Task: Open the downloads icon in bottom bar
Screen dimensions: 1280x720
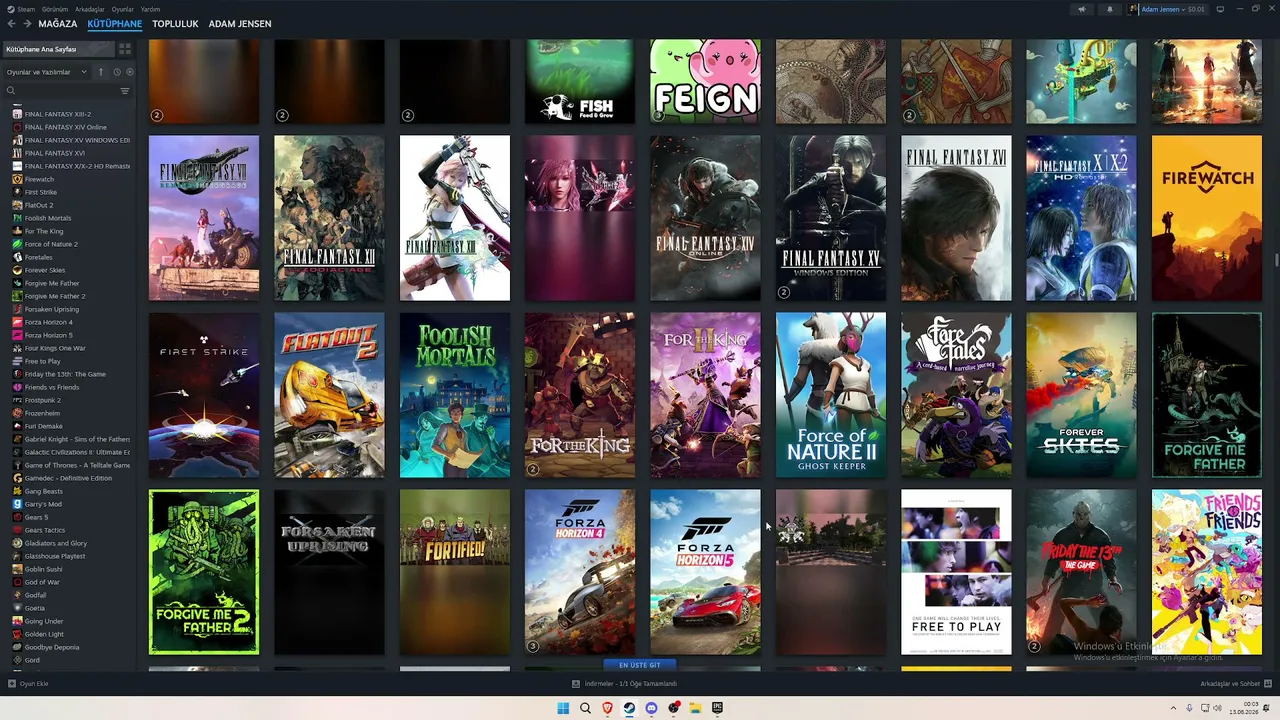Action: tap(576, 684)
